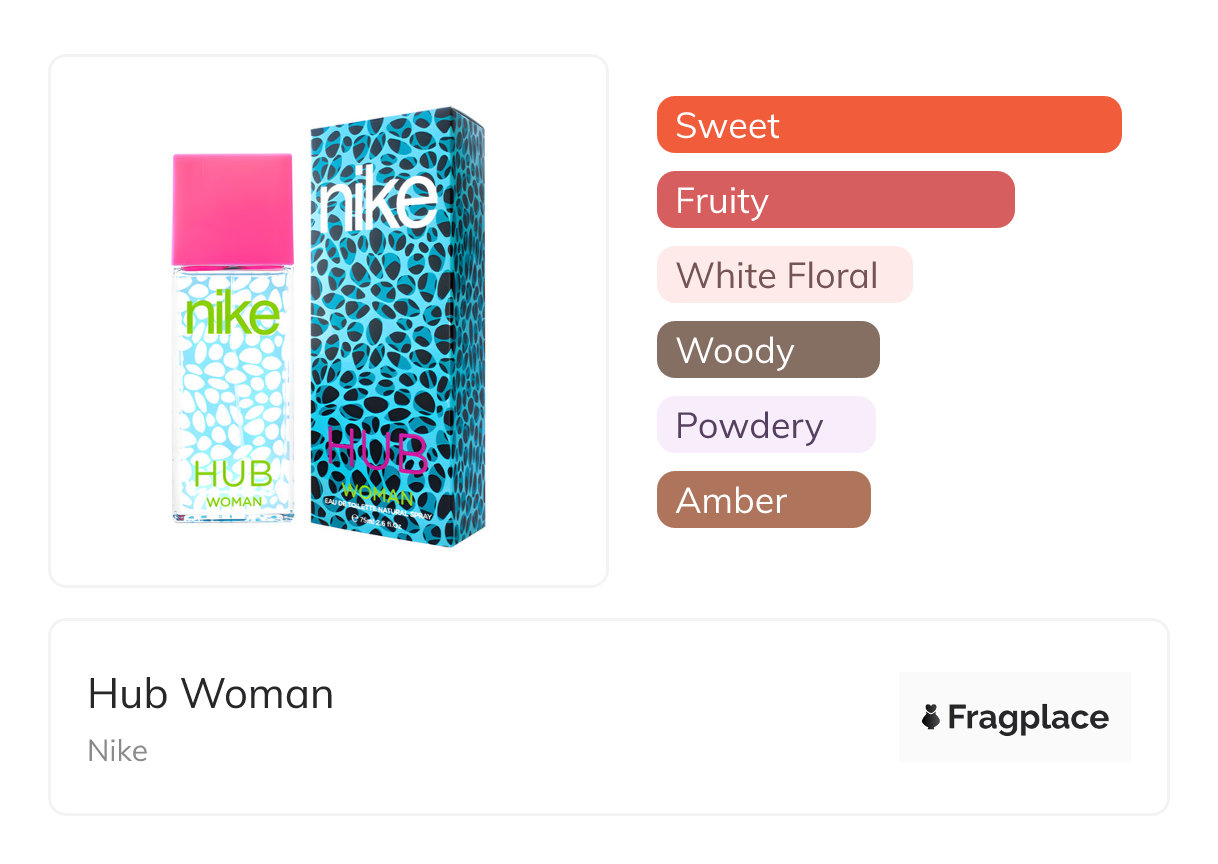Click the Amber accord bar
This screenshot has height=864, width=1218.
(x=763, y=500)
